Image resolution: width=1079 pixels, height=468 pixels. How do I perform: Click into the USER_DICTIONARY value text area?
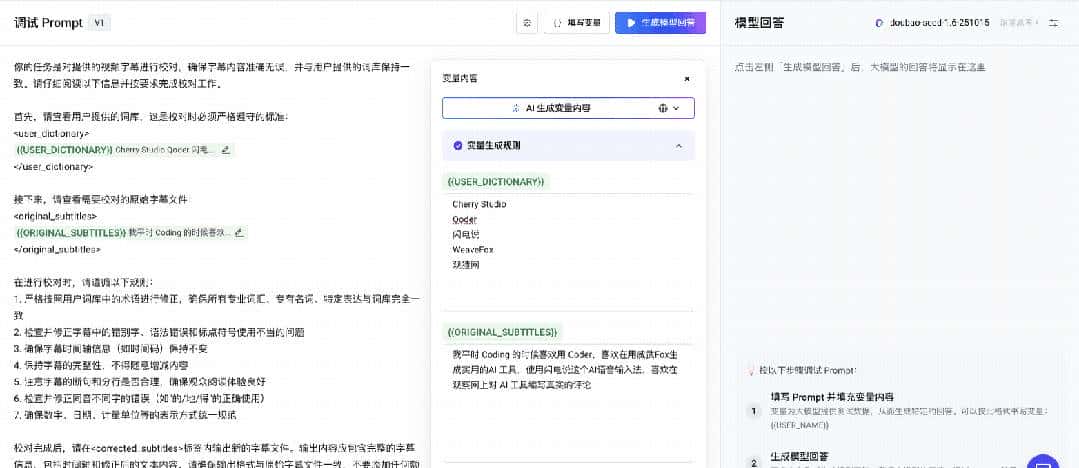[x=568, y=234]
